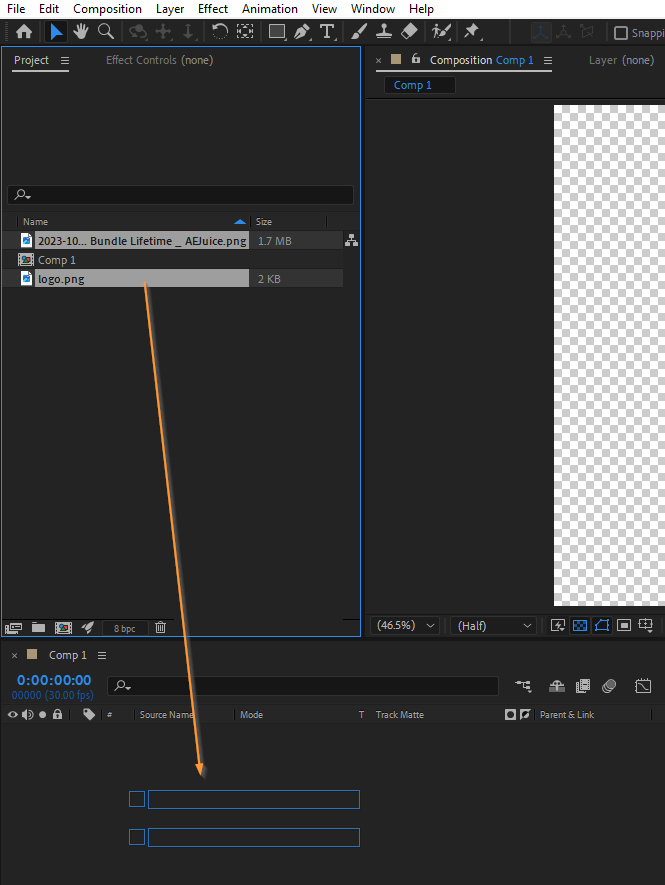Open the Half resolution dropdown
Screen dimensions: 665x885
(x=493, y=625)
